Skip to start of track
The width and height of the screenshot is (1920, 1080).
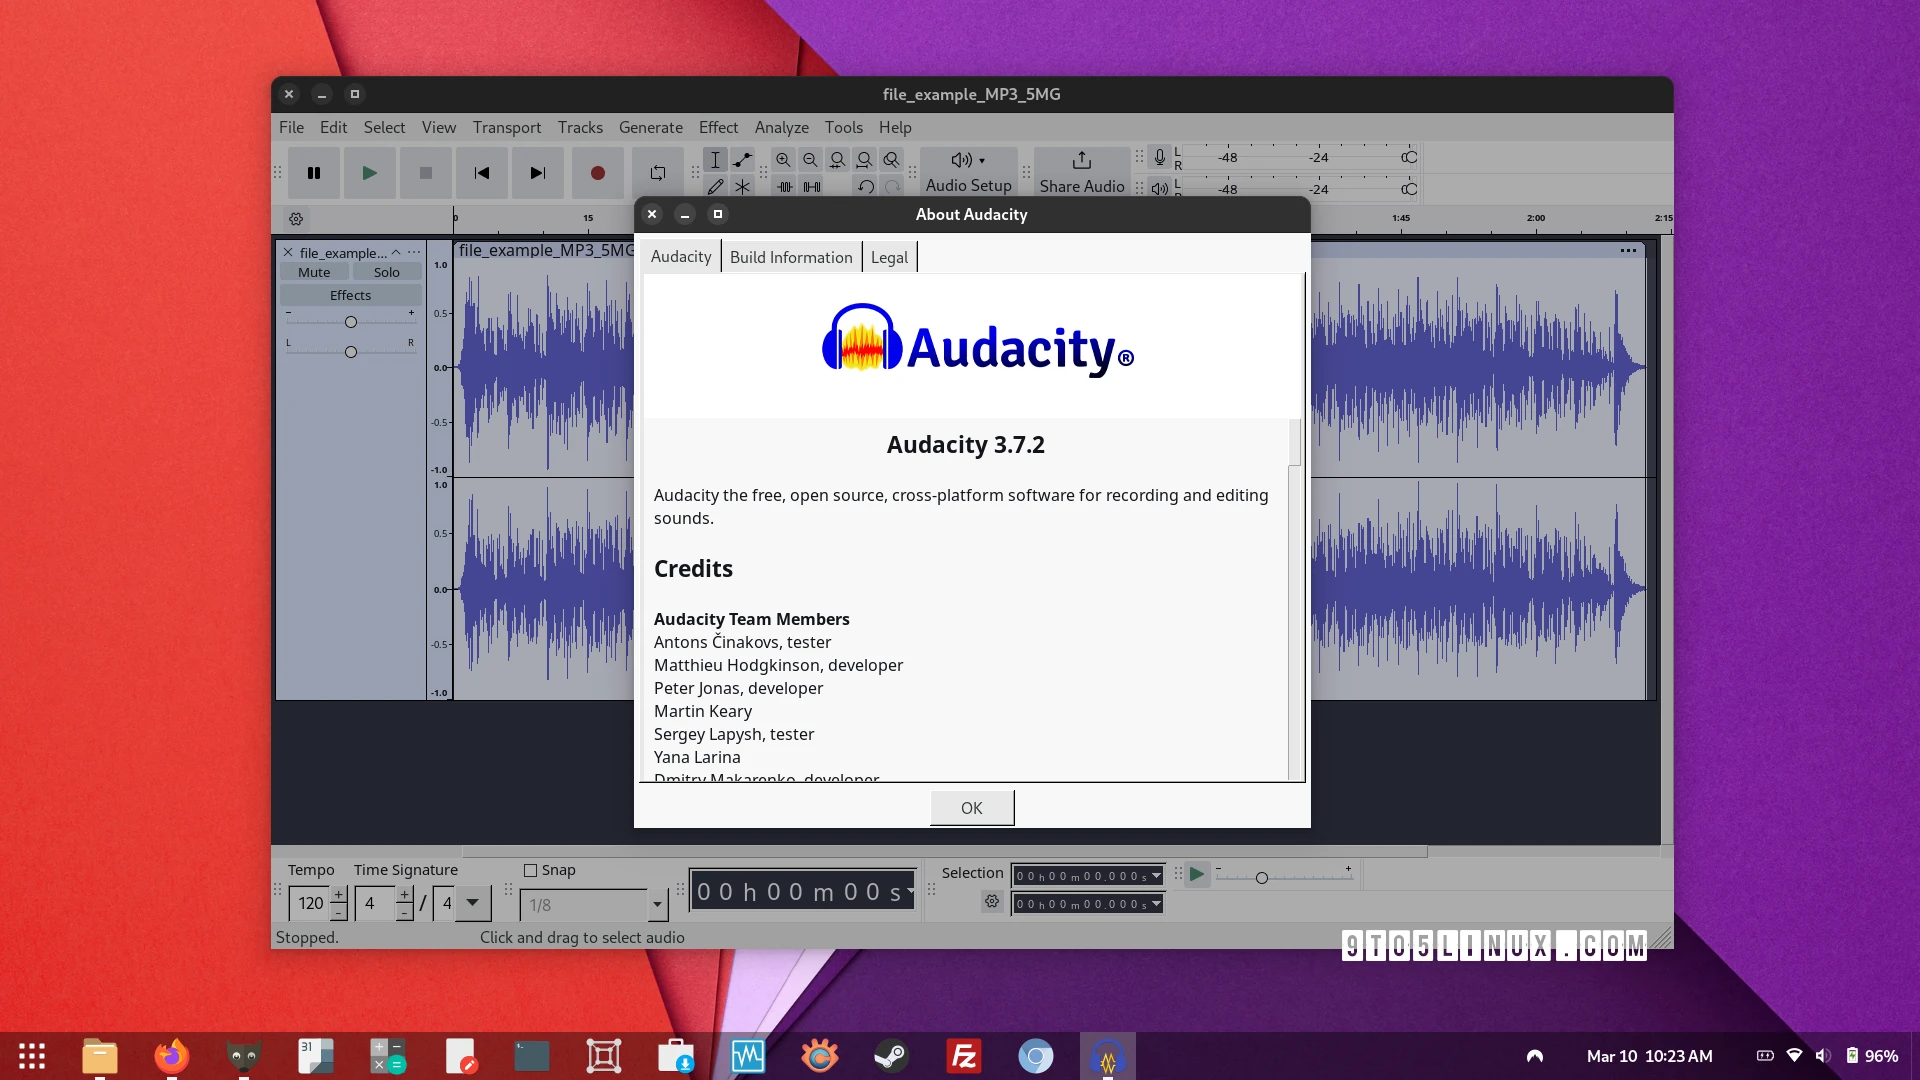click(482, 173)
